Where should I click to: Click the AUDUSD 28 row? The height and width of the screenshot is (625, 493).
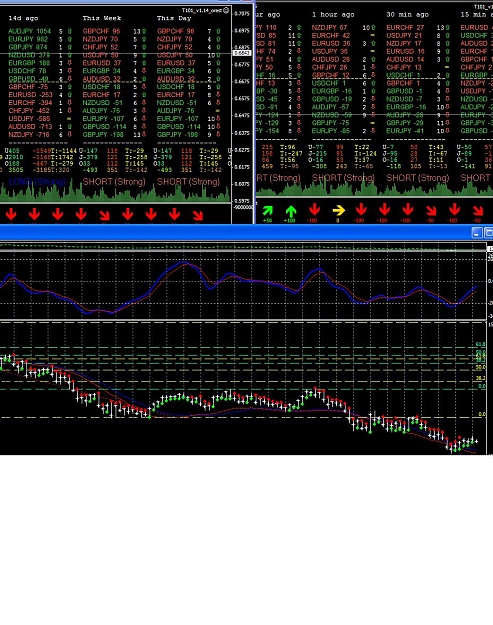tap(344, 59)
